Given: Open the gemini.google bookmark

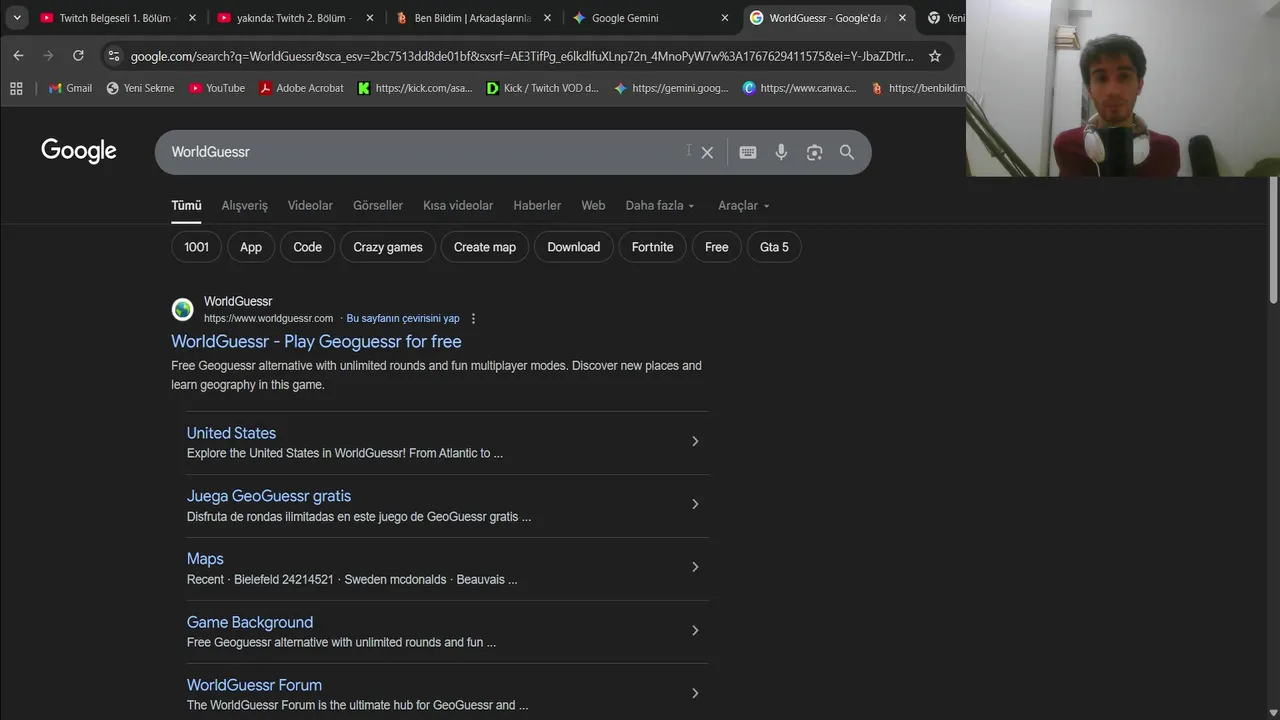Looking at the screenshot, I should [671, 88].
